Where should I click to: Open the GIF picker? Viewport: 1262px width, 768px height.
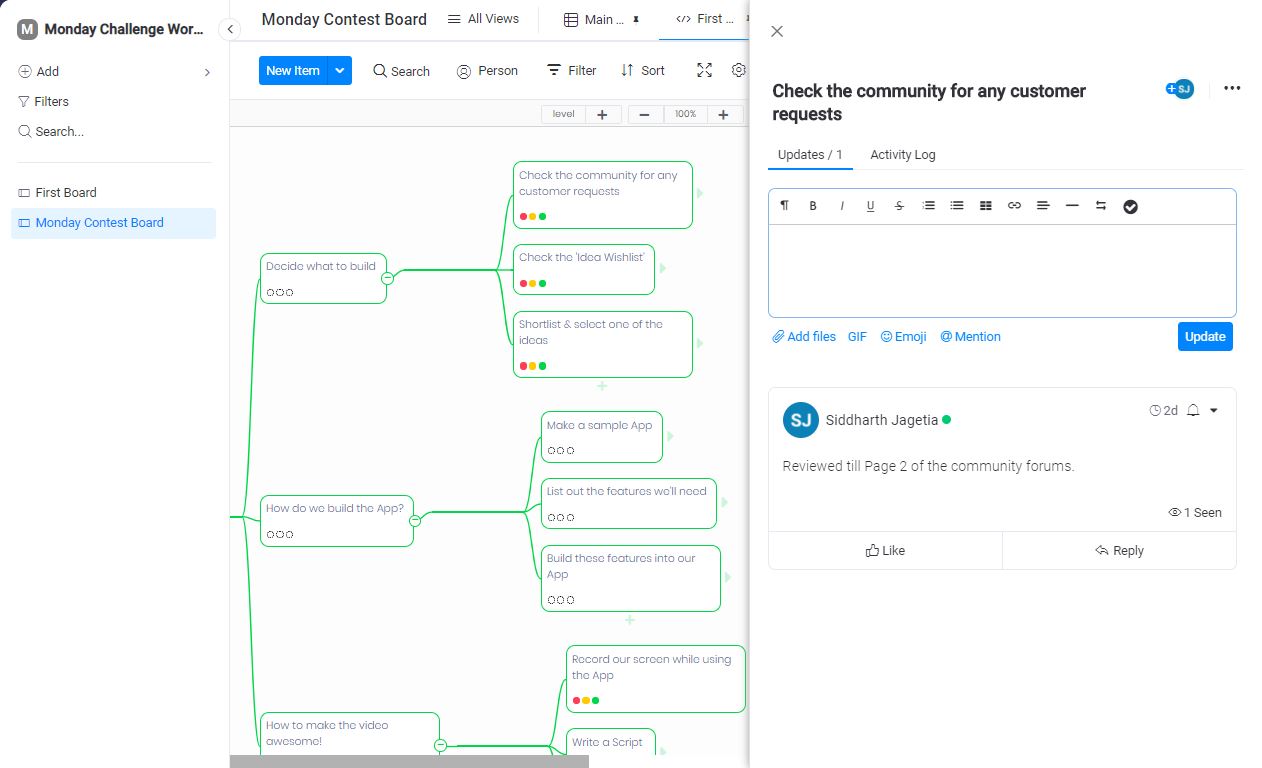click(857, 336)
